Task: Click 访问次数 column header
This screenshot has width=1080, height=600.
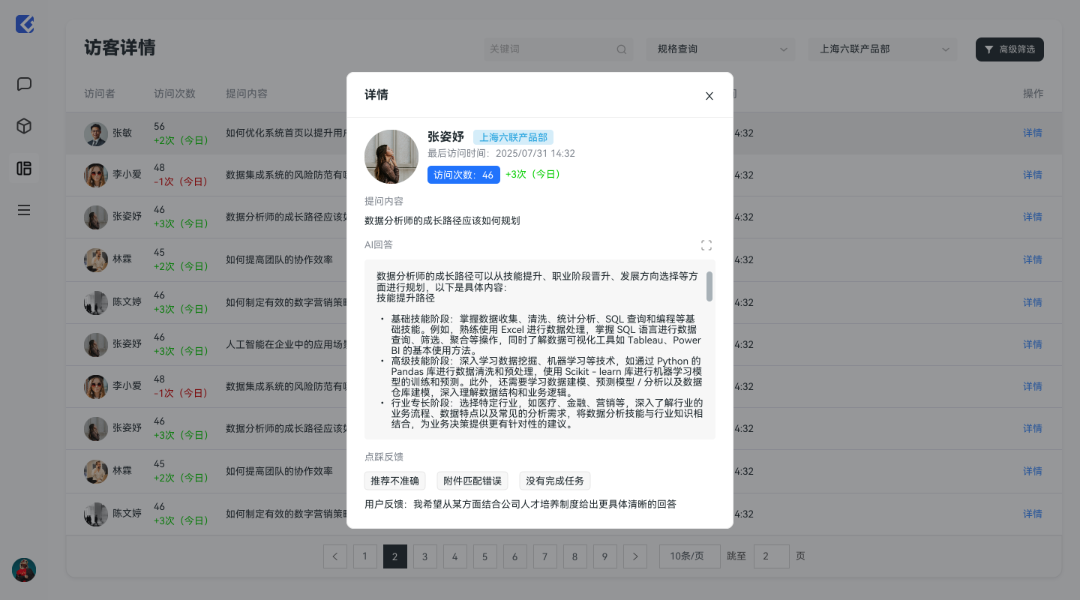Action: pos(174,94)
